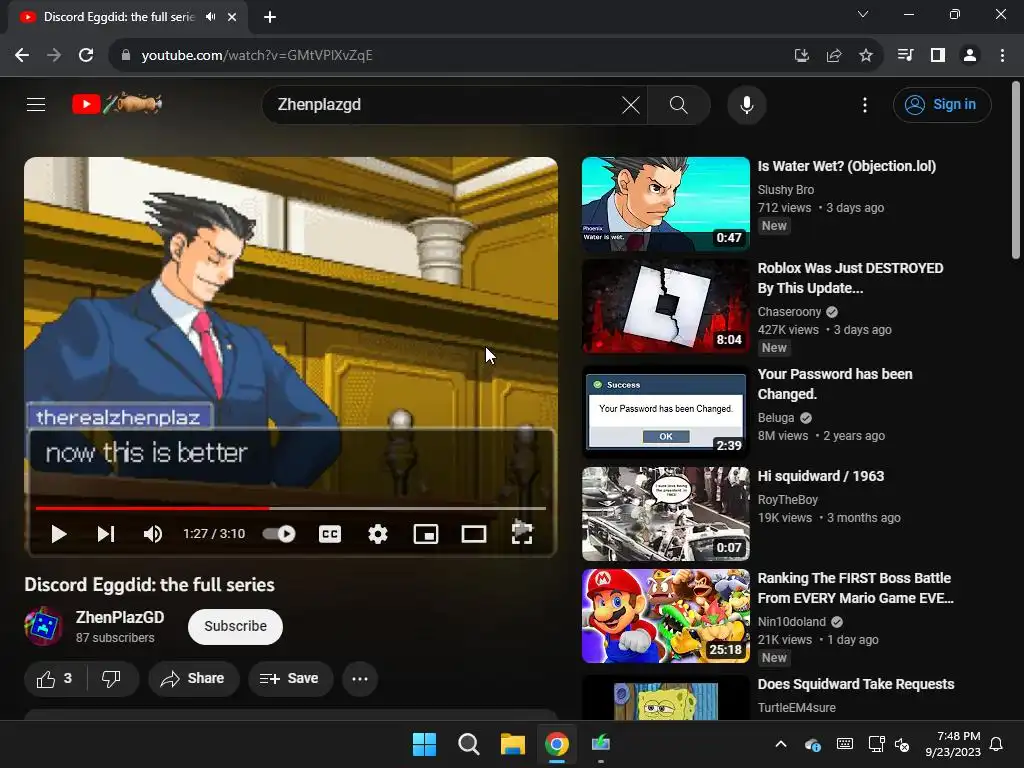Select the Discord Eggdid browser tab
1024x768 pixels.
[118, 17]
